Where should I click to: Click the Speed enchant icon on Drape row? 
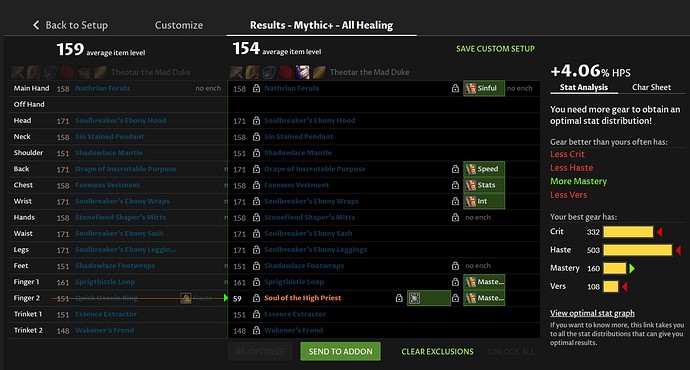tap(470, 169)
